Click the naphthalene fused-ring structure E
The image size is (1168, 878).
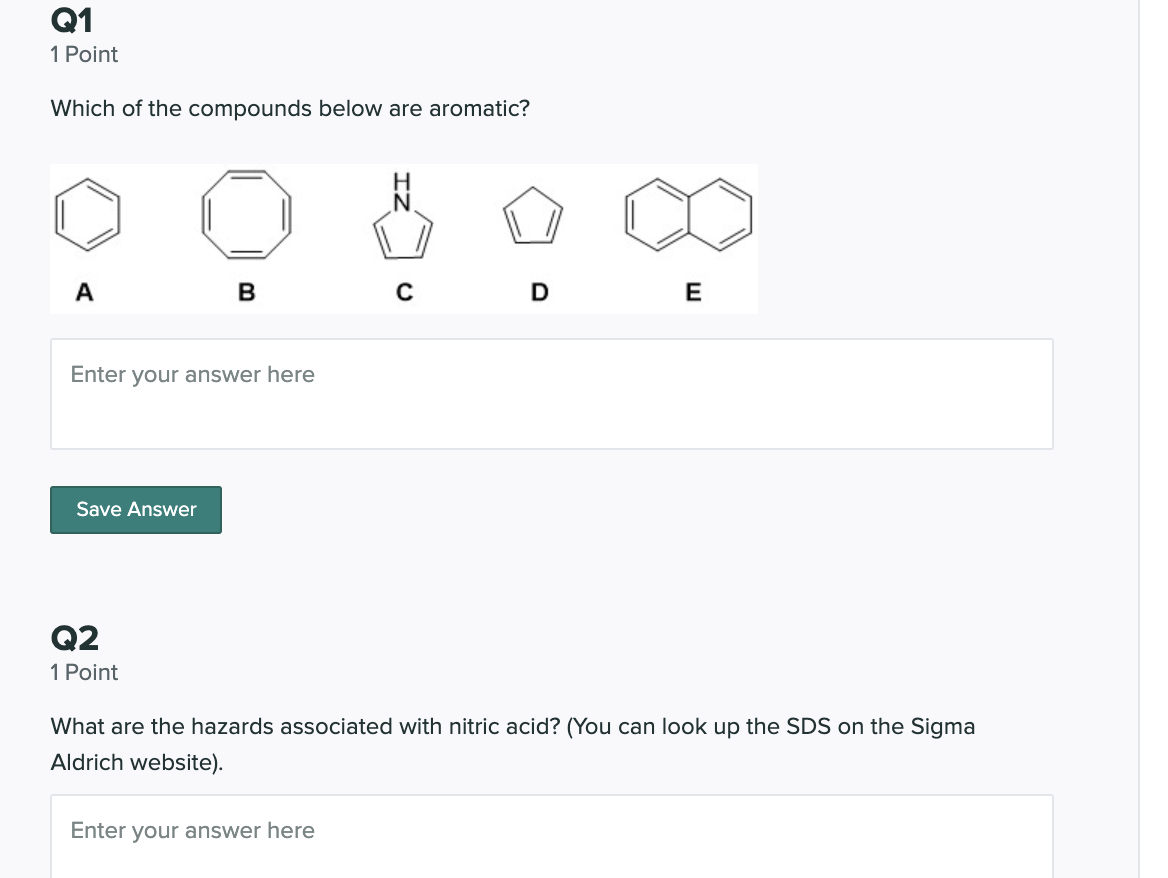[x=689, y=214]
